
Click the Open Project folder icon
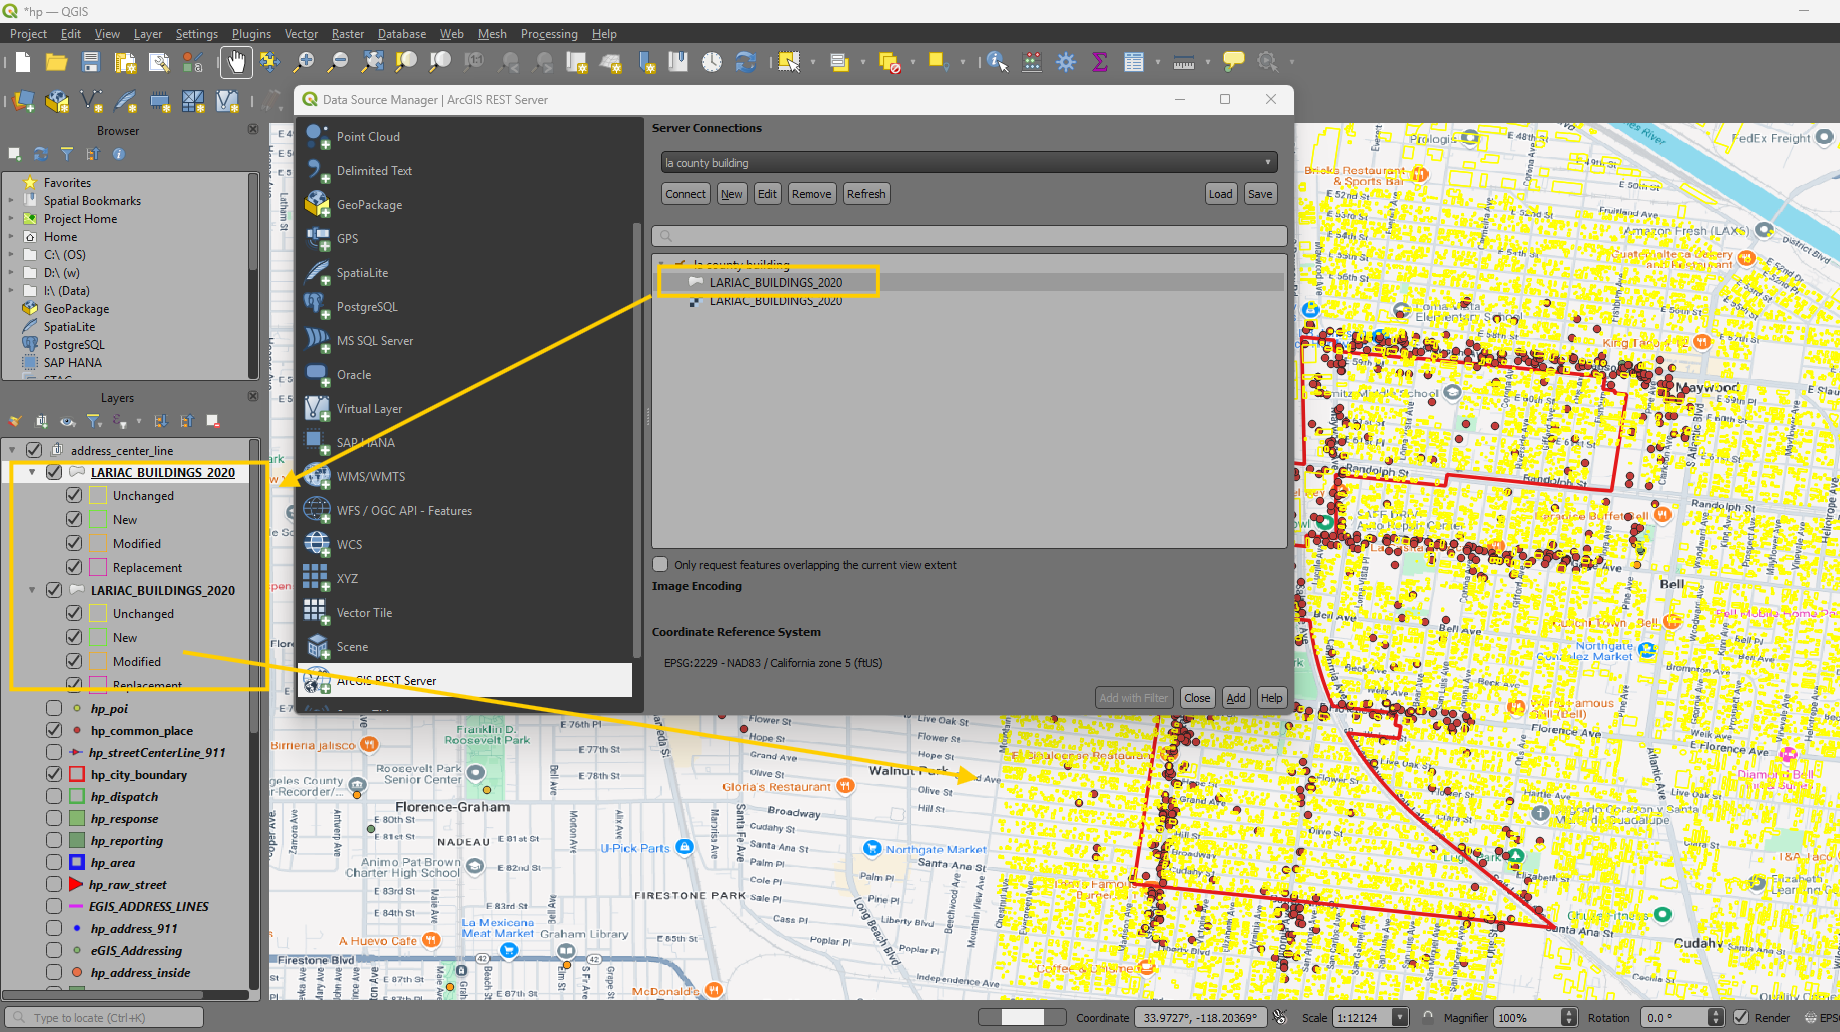click(x=57, y=62)
